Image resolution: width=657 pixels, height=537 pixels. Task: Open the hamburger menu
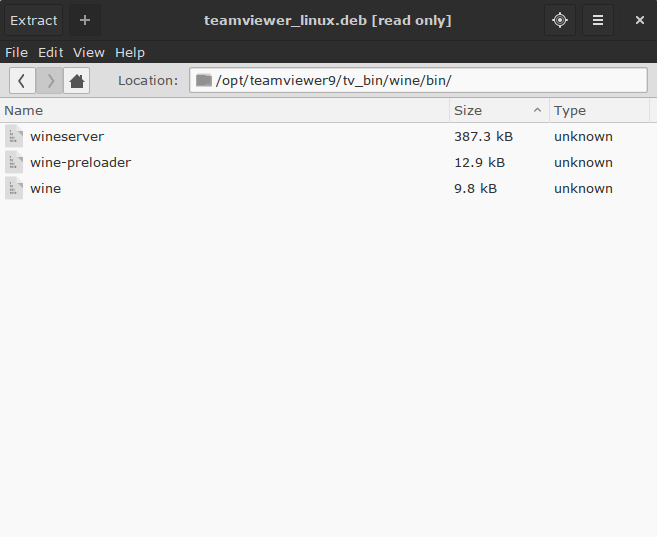[x=598, y=20]
